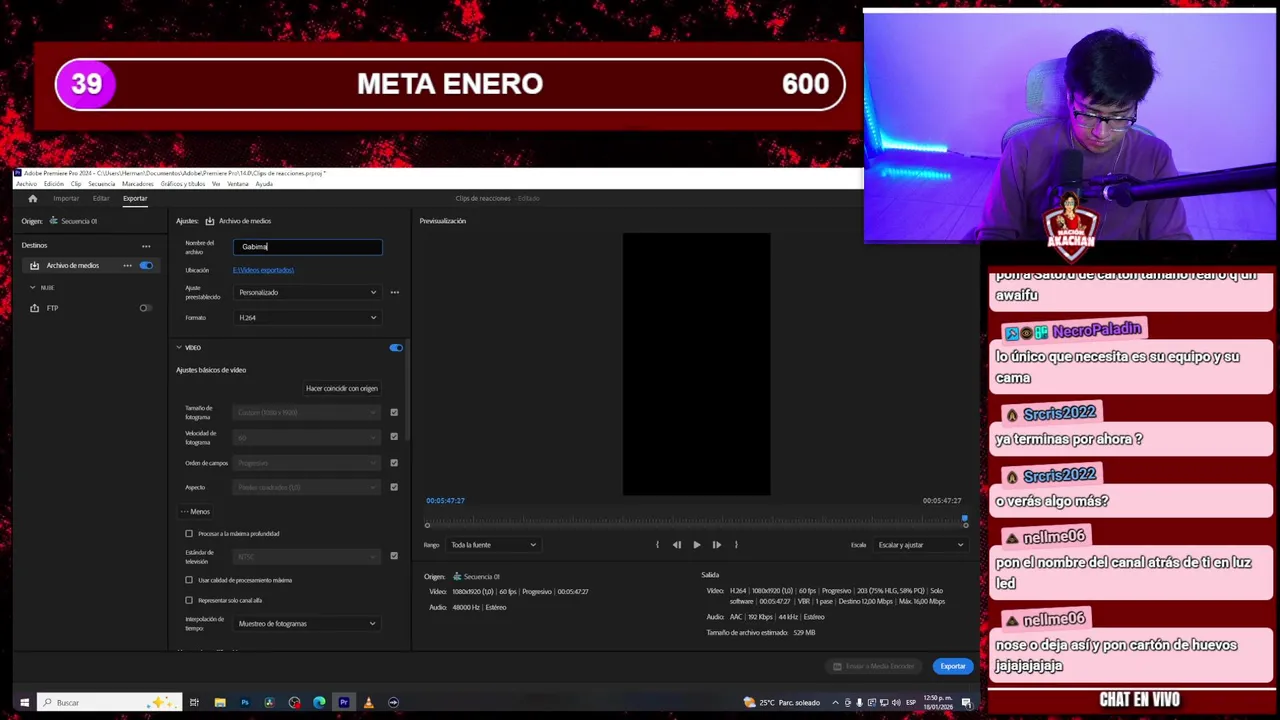This screenshot has height=720, width=1280.
Task: Click Hacer coincidir con origen button
Action: 342,388
